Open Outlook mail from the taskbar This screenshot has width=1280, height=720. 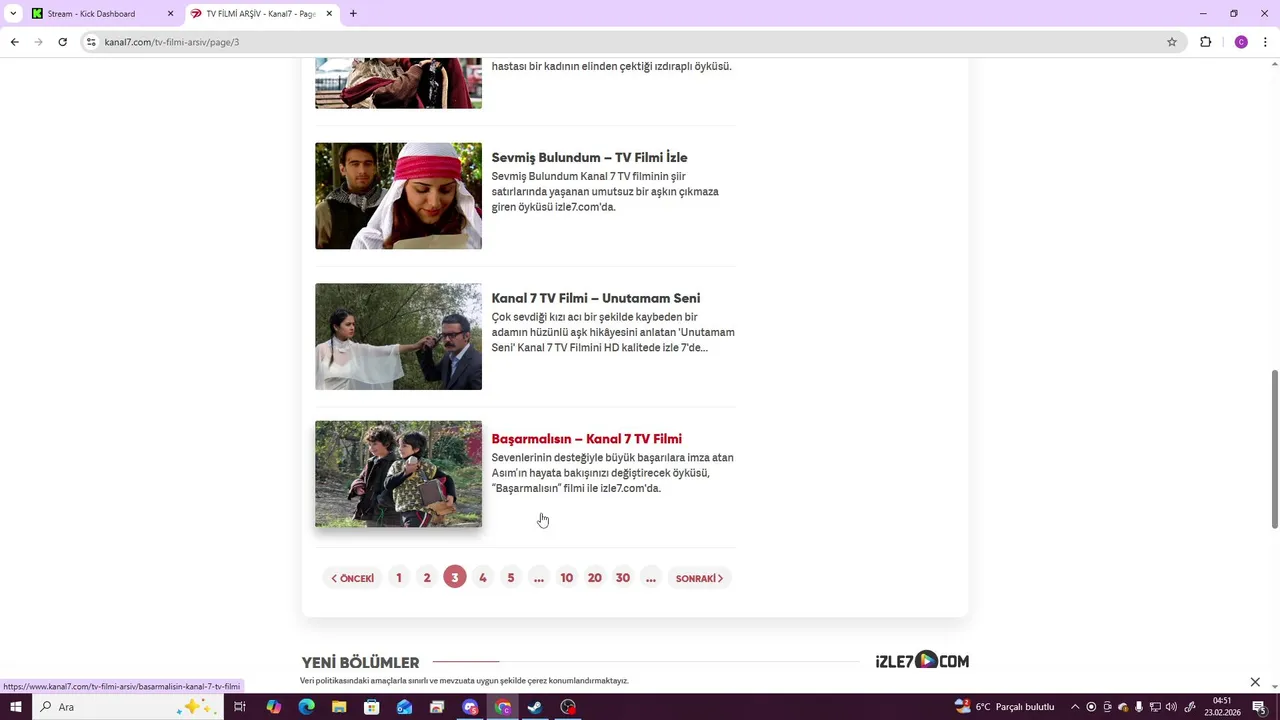(405, 707)
